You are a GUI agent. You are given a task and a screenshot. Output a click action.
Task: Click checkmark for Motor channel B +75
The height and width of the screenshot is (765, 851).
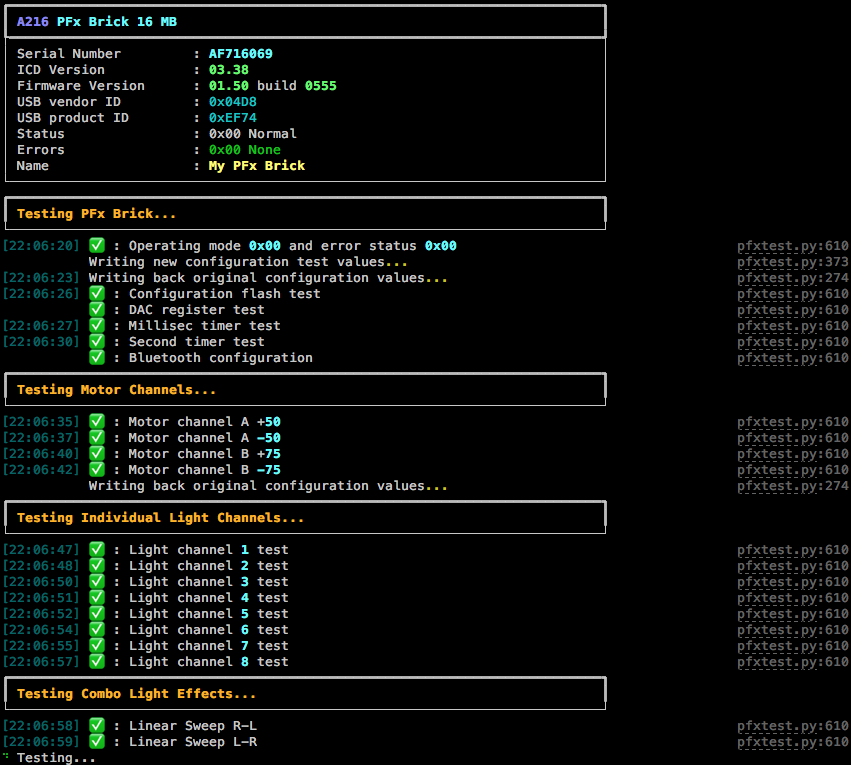97,454
